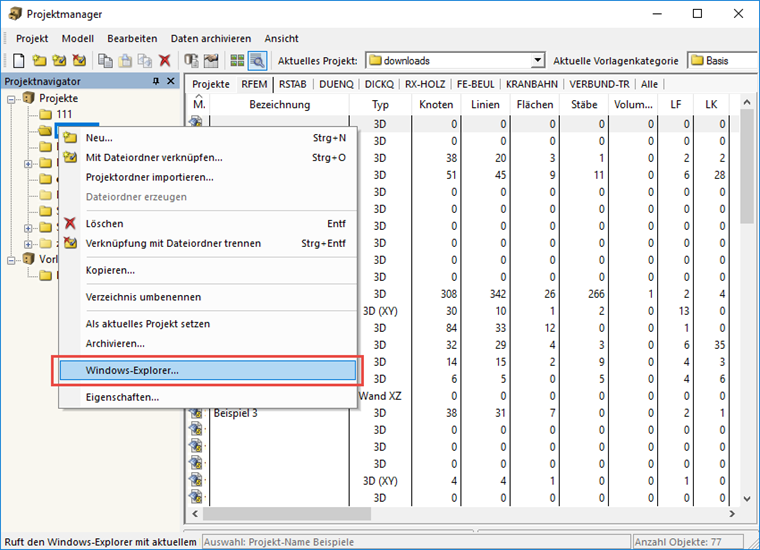Click the horizontal scrollbar right arrow
The width and height of the screenshot is (760, 550).
[732, 514]
